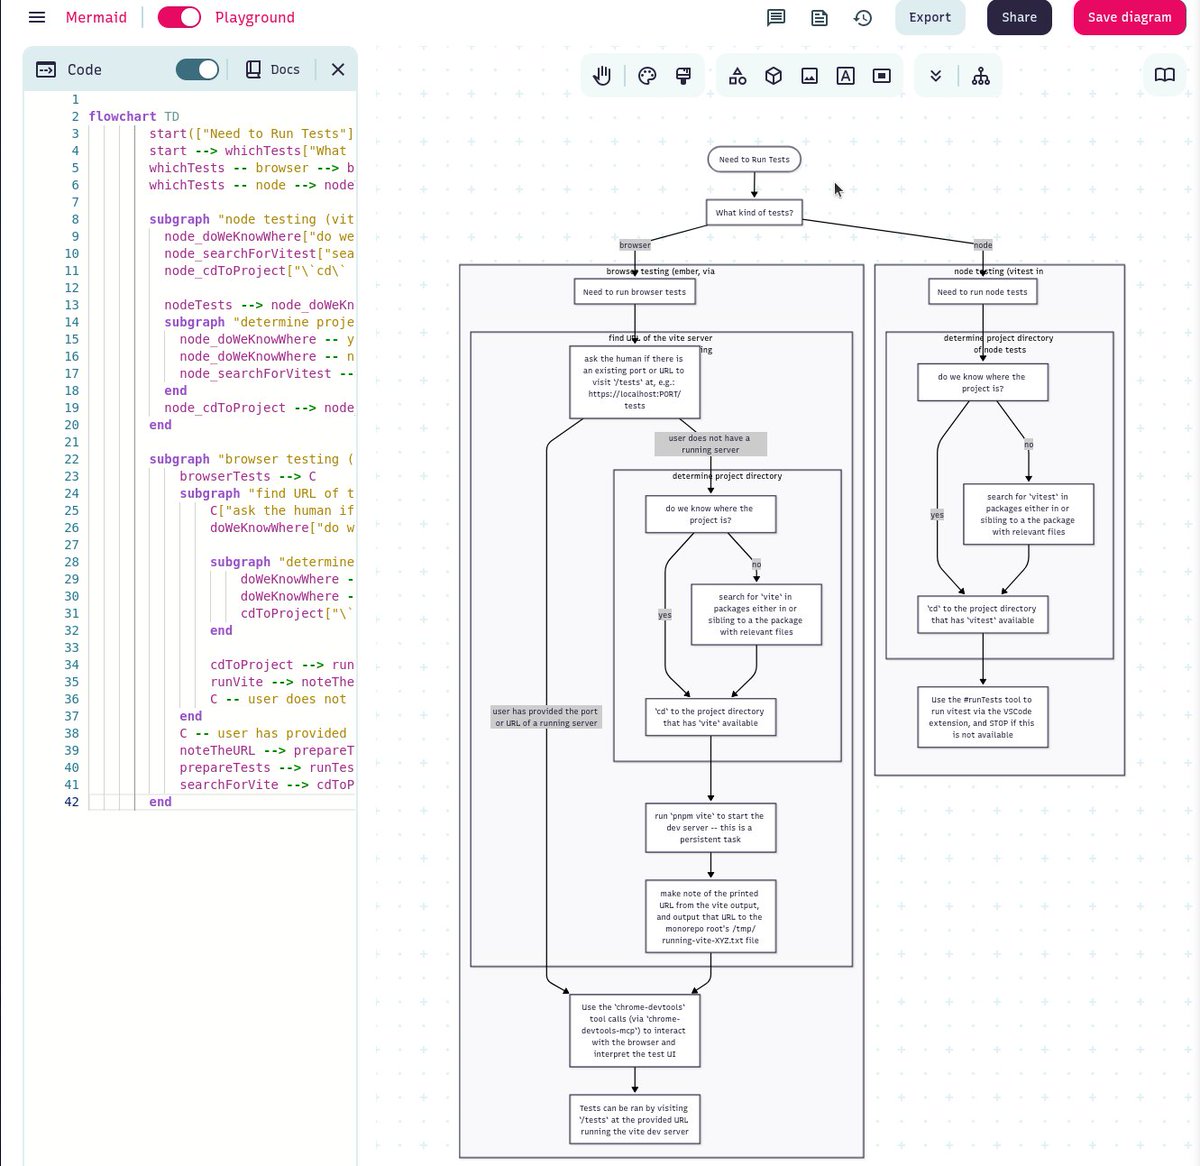Select 'Need to run browser tests' node
The image size is (1200, 1166).
[634, 292]
